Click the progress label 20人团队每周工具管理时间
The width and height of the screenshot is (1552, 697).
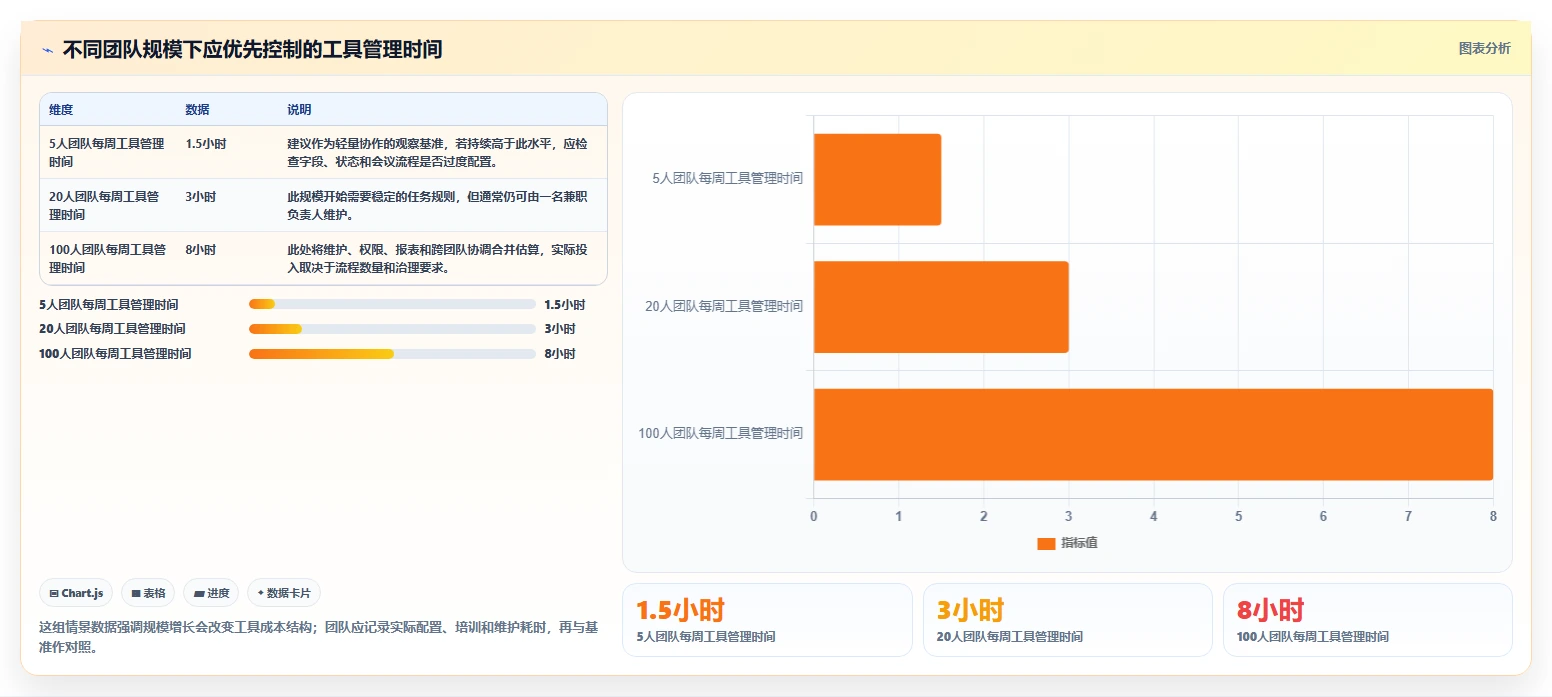click(x=112, y=329)
